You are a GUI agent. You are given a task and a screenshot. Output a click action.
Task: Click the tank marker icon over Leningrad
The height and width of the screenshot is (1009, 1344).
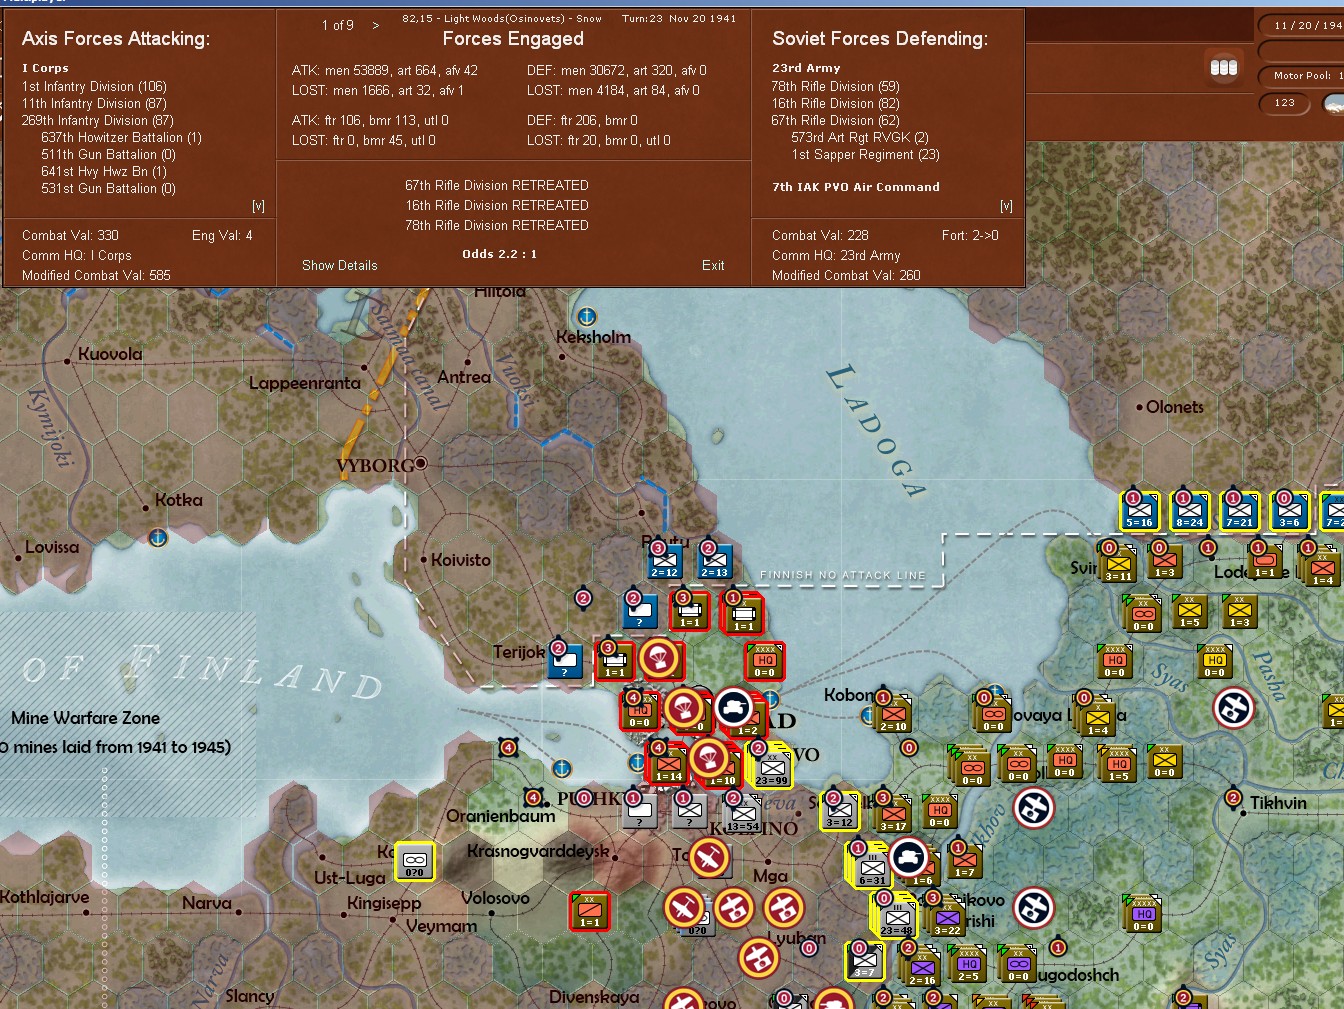[734, 707]
